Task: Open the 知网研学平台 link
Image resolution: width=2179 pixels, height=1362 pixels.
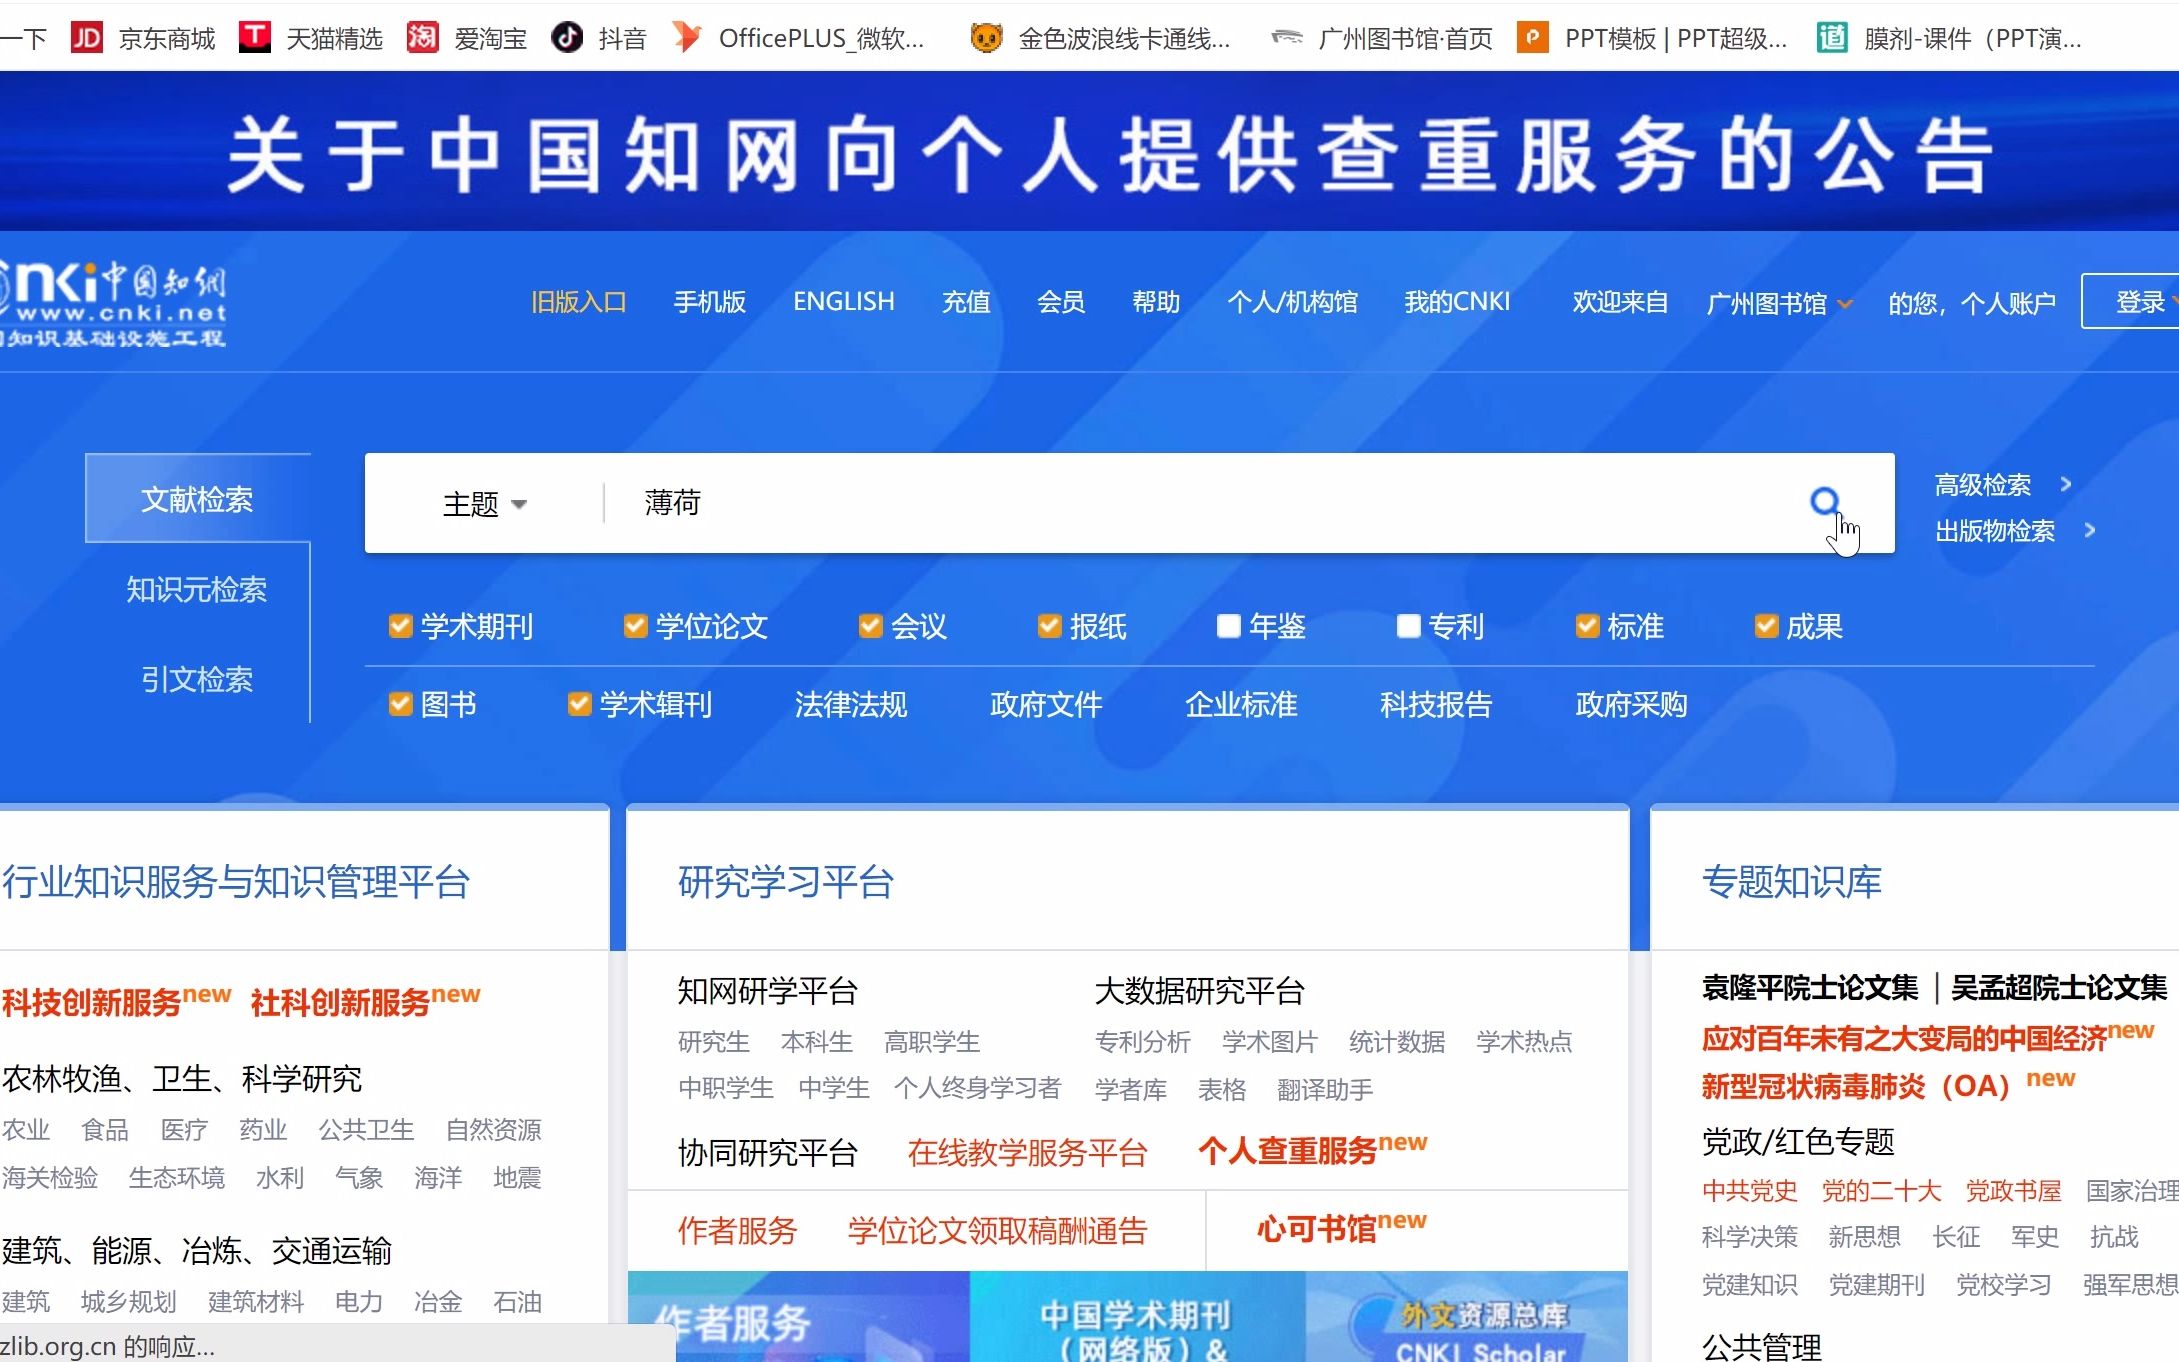Action: pyautogui.click(x=768, y=991)
